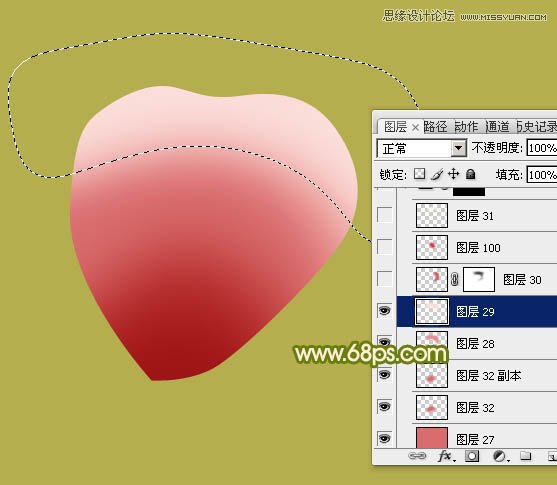Switch to the 通道 tab
Viewport: 557px width, 485px height.
point(498,127)
